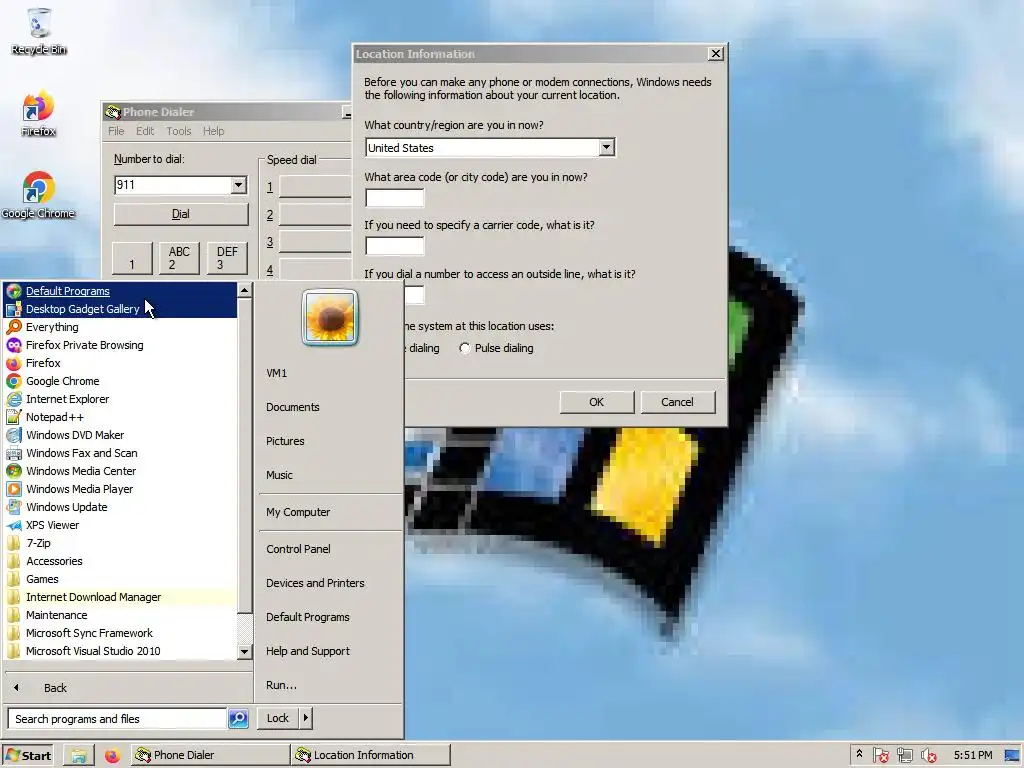This screenshot has width=1024, height=768.
Task: Click the 1 keypad button
Action: tap(132, 258)
